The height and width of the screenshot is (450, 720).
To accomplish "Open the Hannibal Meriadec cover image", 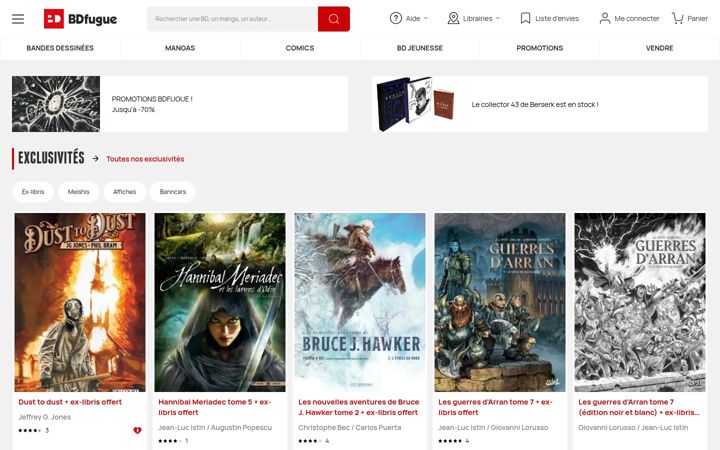I will tap(220, 302).
